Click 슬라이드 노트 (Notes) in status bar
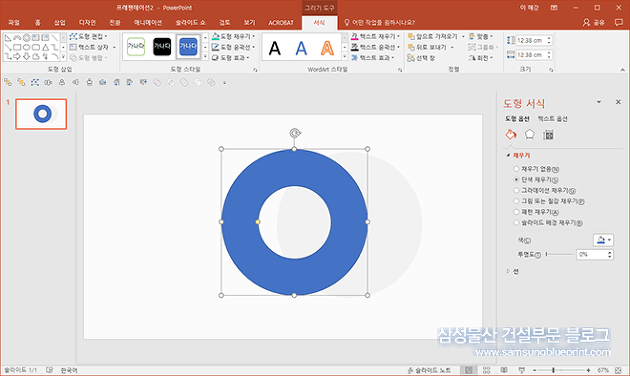The image size is (630, 376). pyautogui.click(x=429, y=370)
